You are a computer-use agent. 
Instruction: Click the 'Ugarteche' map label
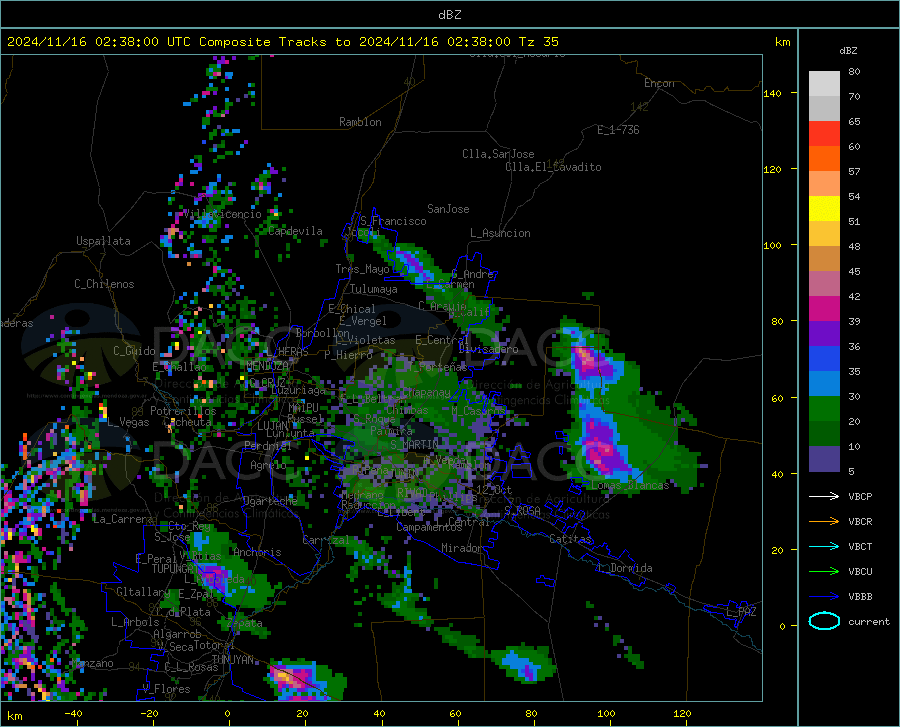click(270, 500)
